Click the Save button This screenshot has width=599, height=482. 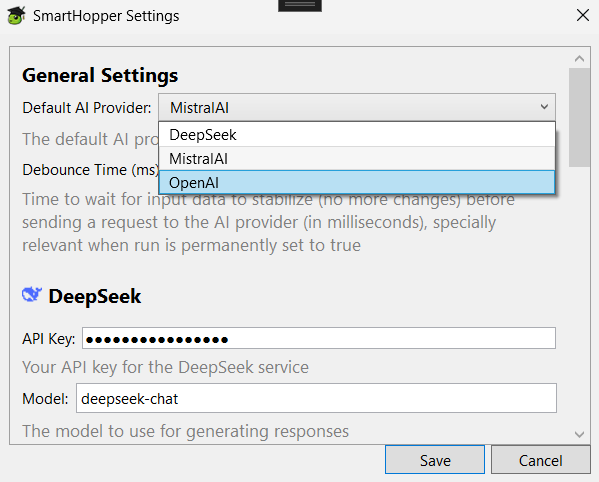pyautogui.click(x=435, y=460)
